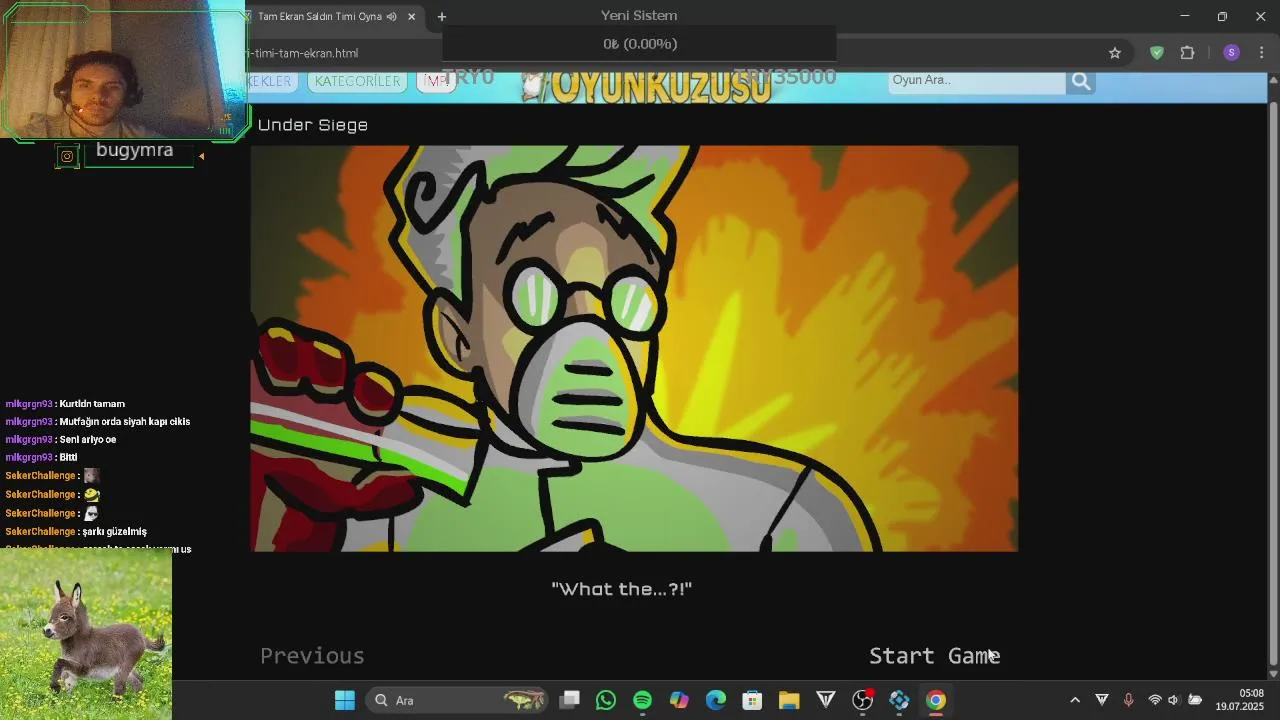1280x720 pixels.
Task: Open the Wi-Fi network tray icon
Action: (x=1155, y=700)
